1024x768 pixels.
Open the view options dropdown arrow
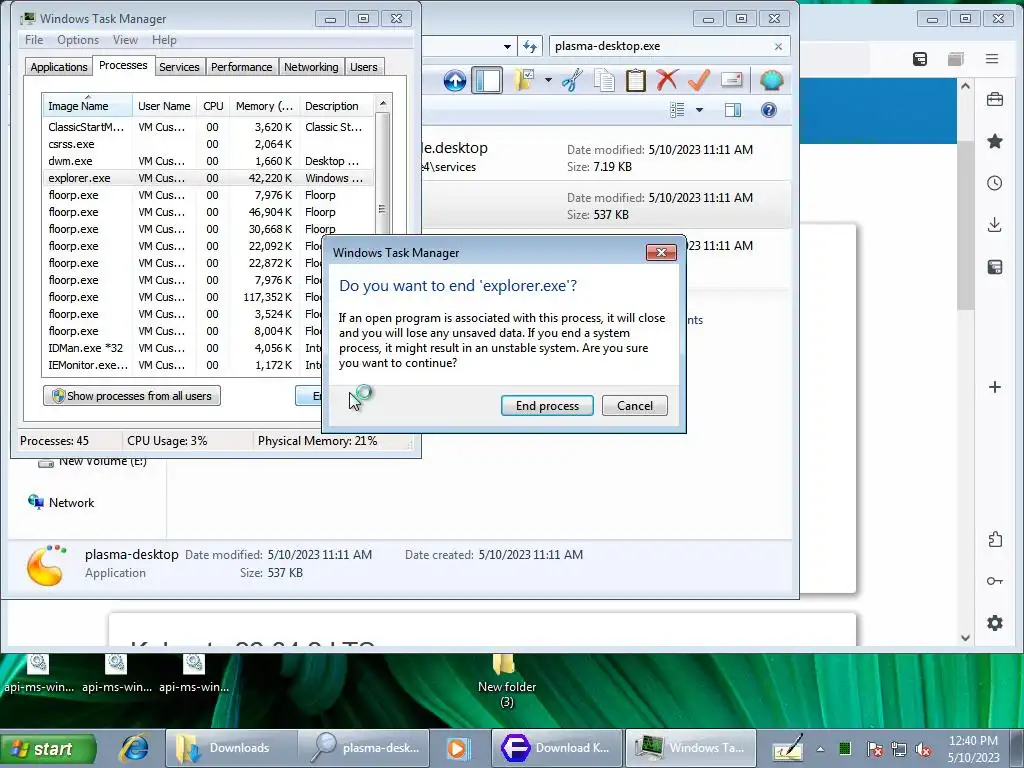click(699, 110)
